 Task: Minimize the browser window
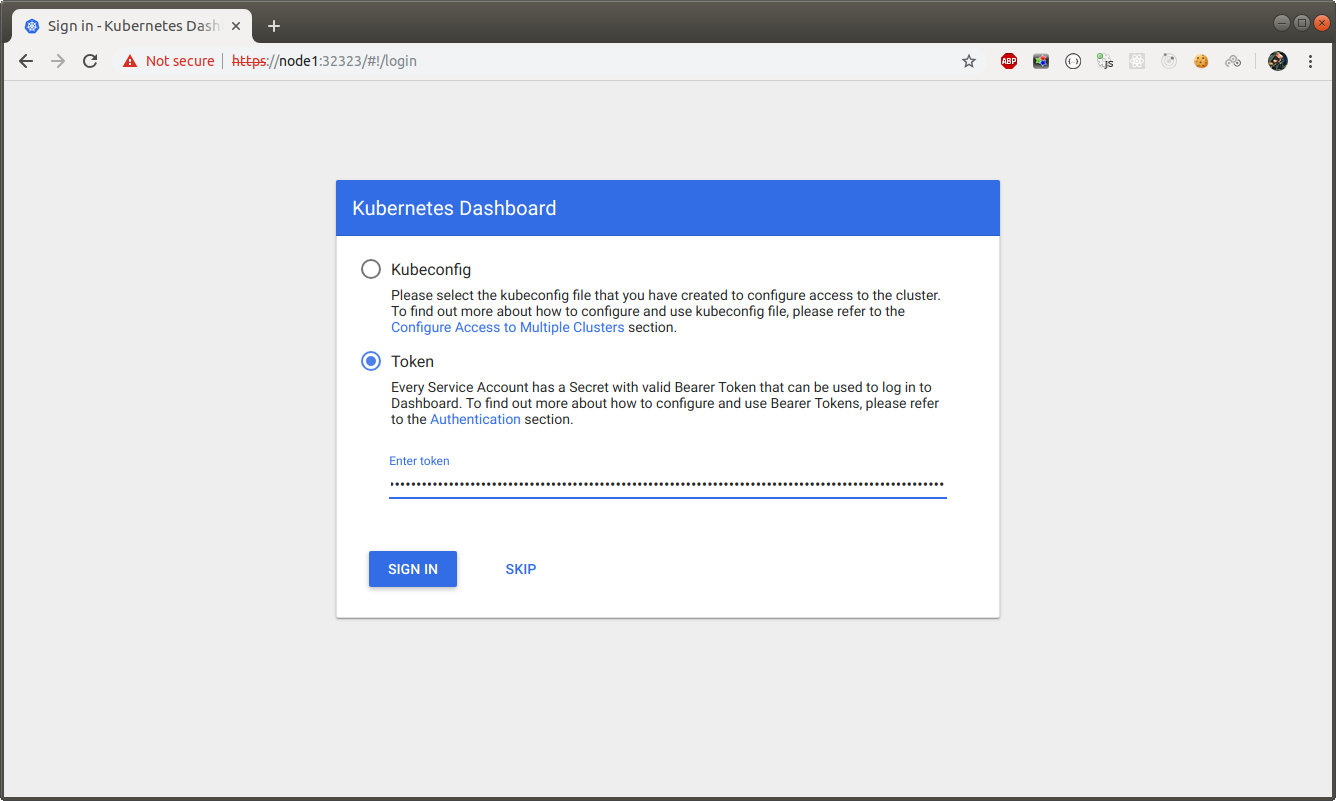[x=1282, y=22]
